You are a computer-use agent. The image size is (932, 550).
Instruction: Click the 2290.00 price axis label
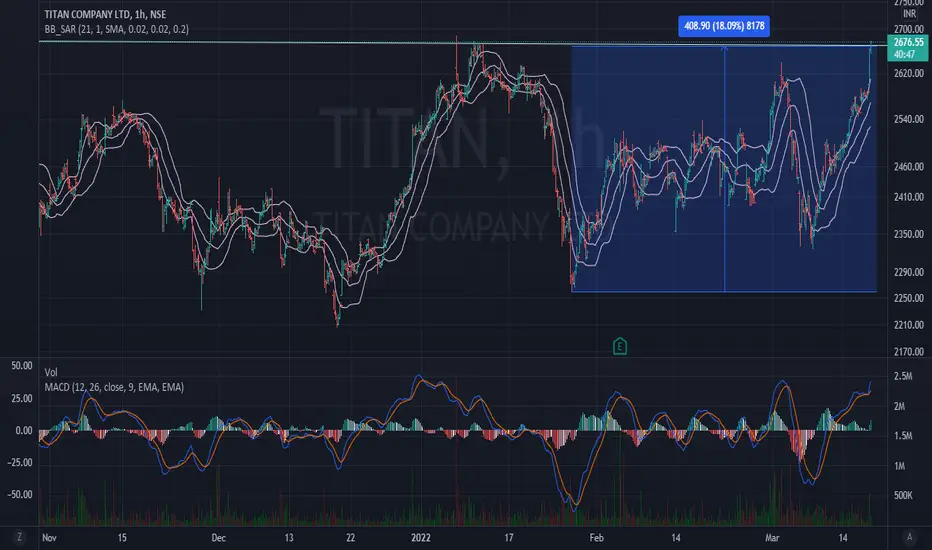point(909,272)
